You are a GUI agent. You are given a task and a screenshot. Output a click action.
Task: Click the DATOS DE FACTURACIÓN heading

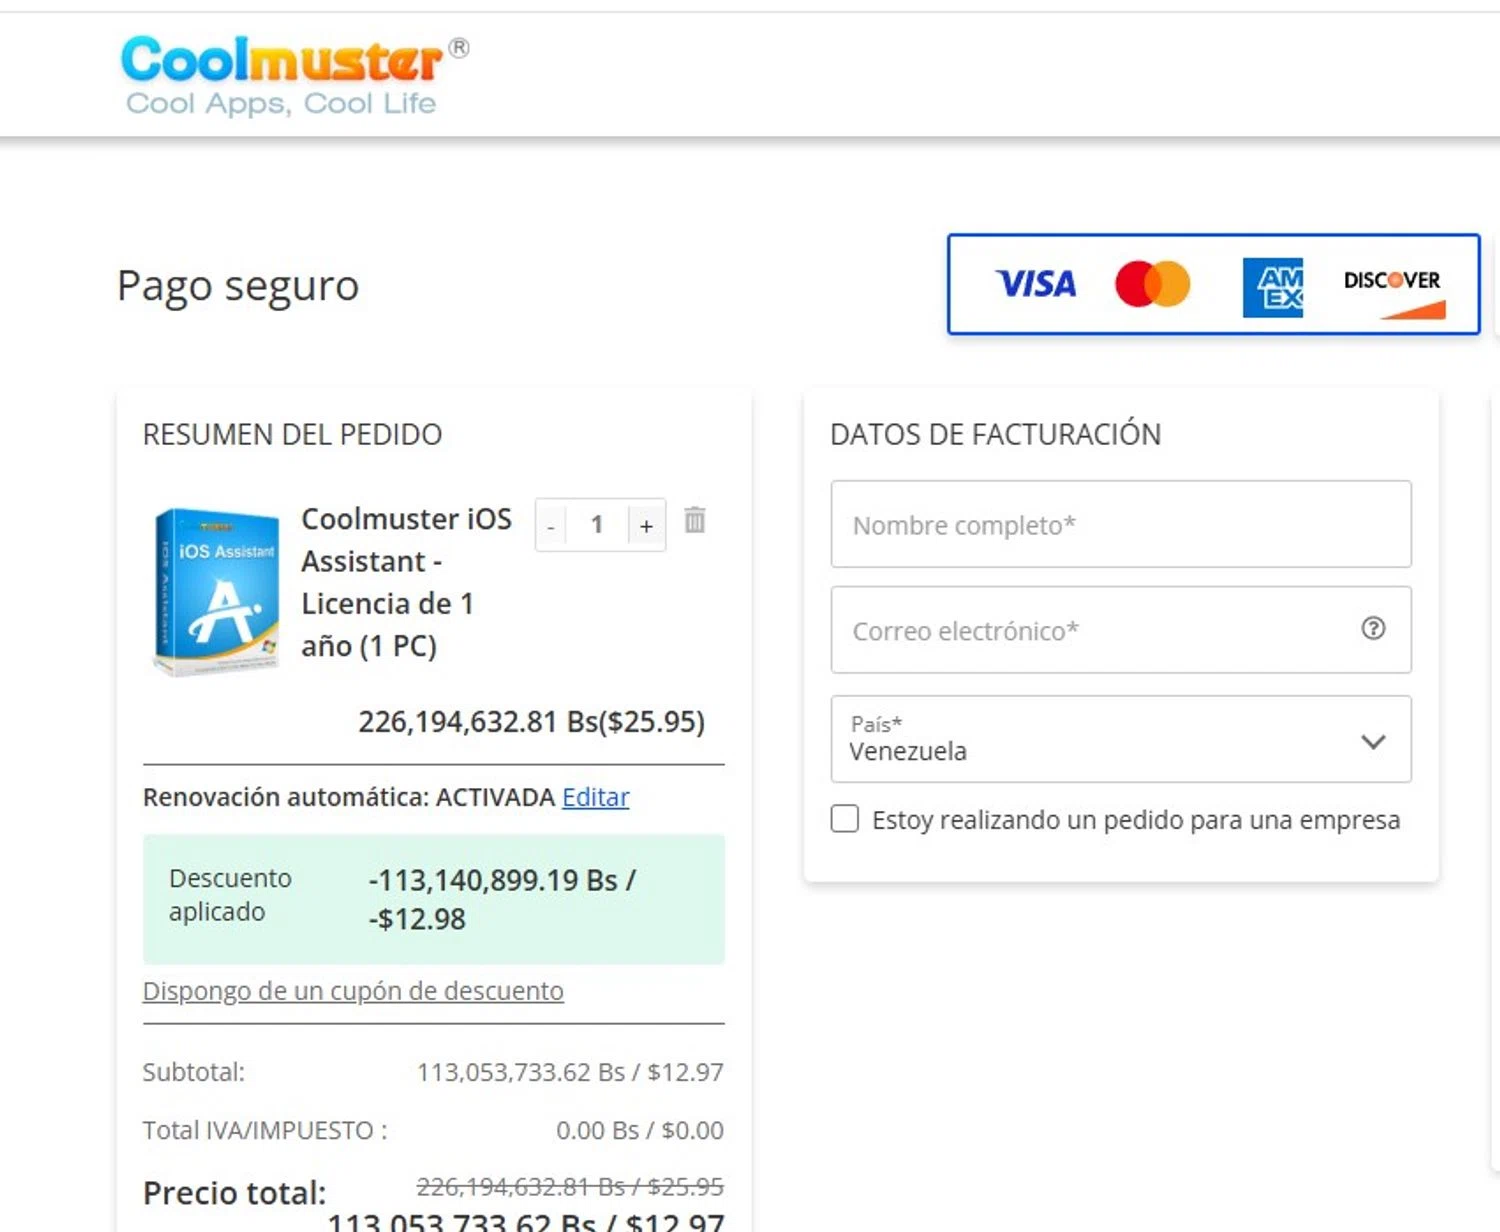click(x=995, y=435)
